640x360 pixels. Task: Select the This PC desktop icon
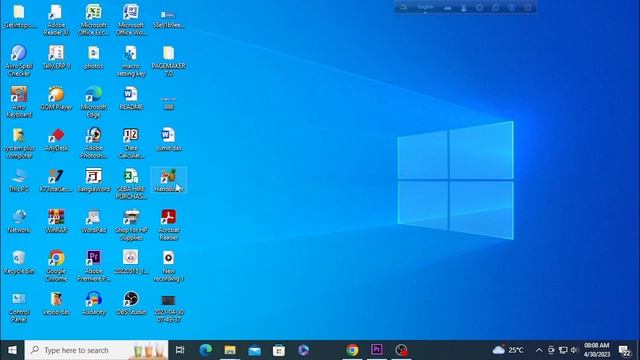pos(19,181)
